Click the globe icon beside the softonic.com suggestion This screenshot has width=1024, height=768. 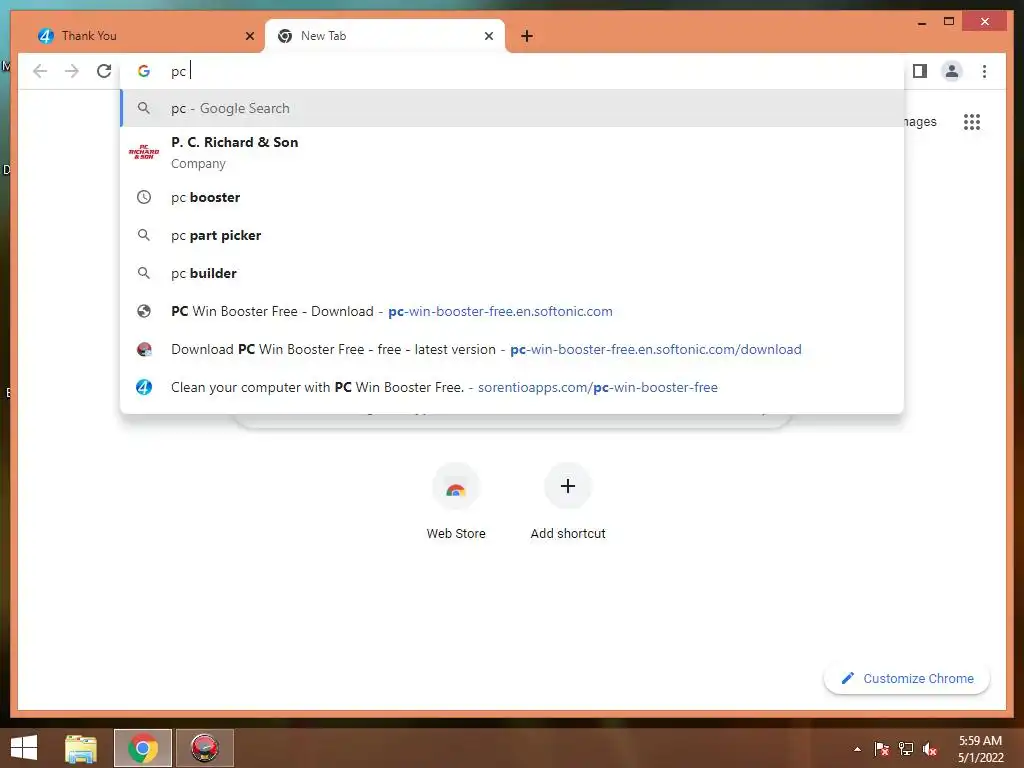[144, 311]
